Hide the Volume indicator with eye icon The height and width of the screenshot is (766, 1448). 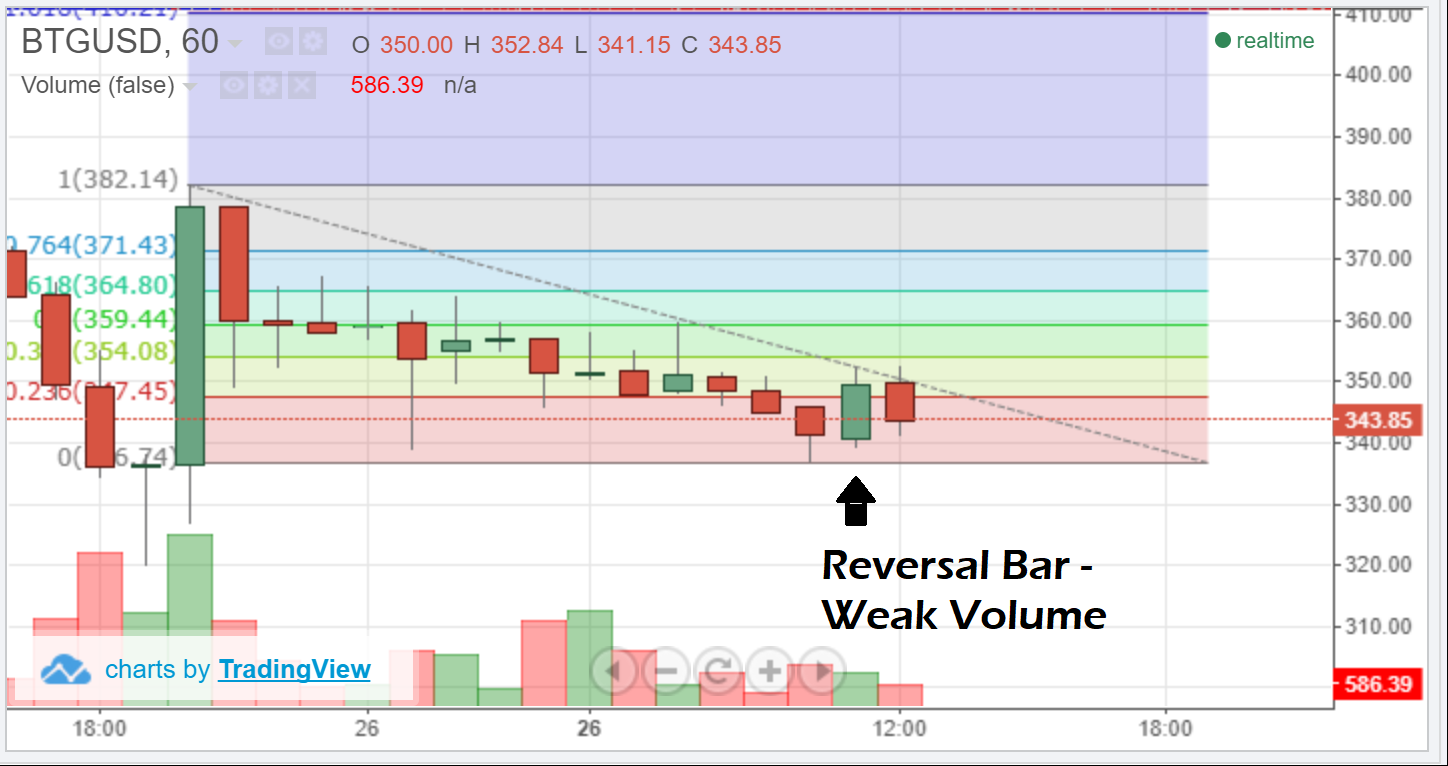(x=234, y=86)
